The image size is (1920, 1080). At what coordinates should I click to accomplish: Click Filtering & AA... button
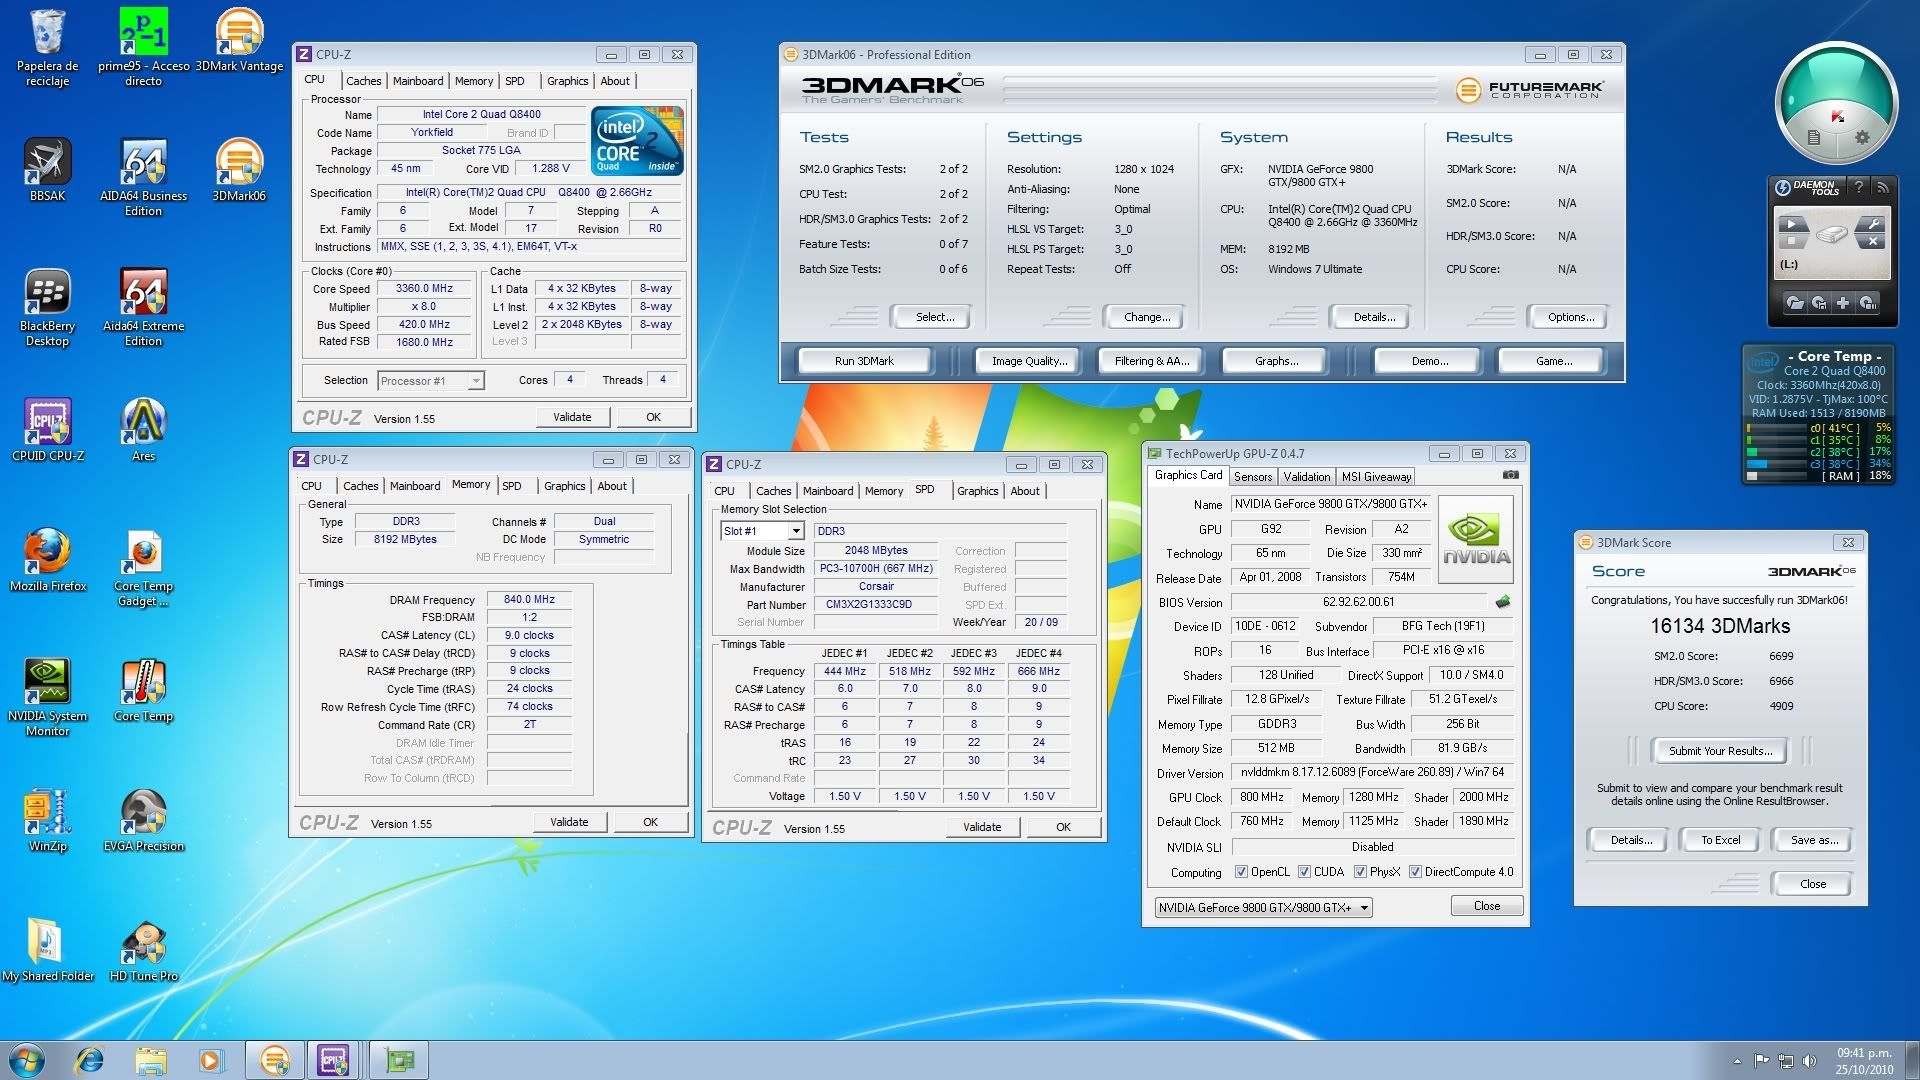1152,361
